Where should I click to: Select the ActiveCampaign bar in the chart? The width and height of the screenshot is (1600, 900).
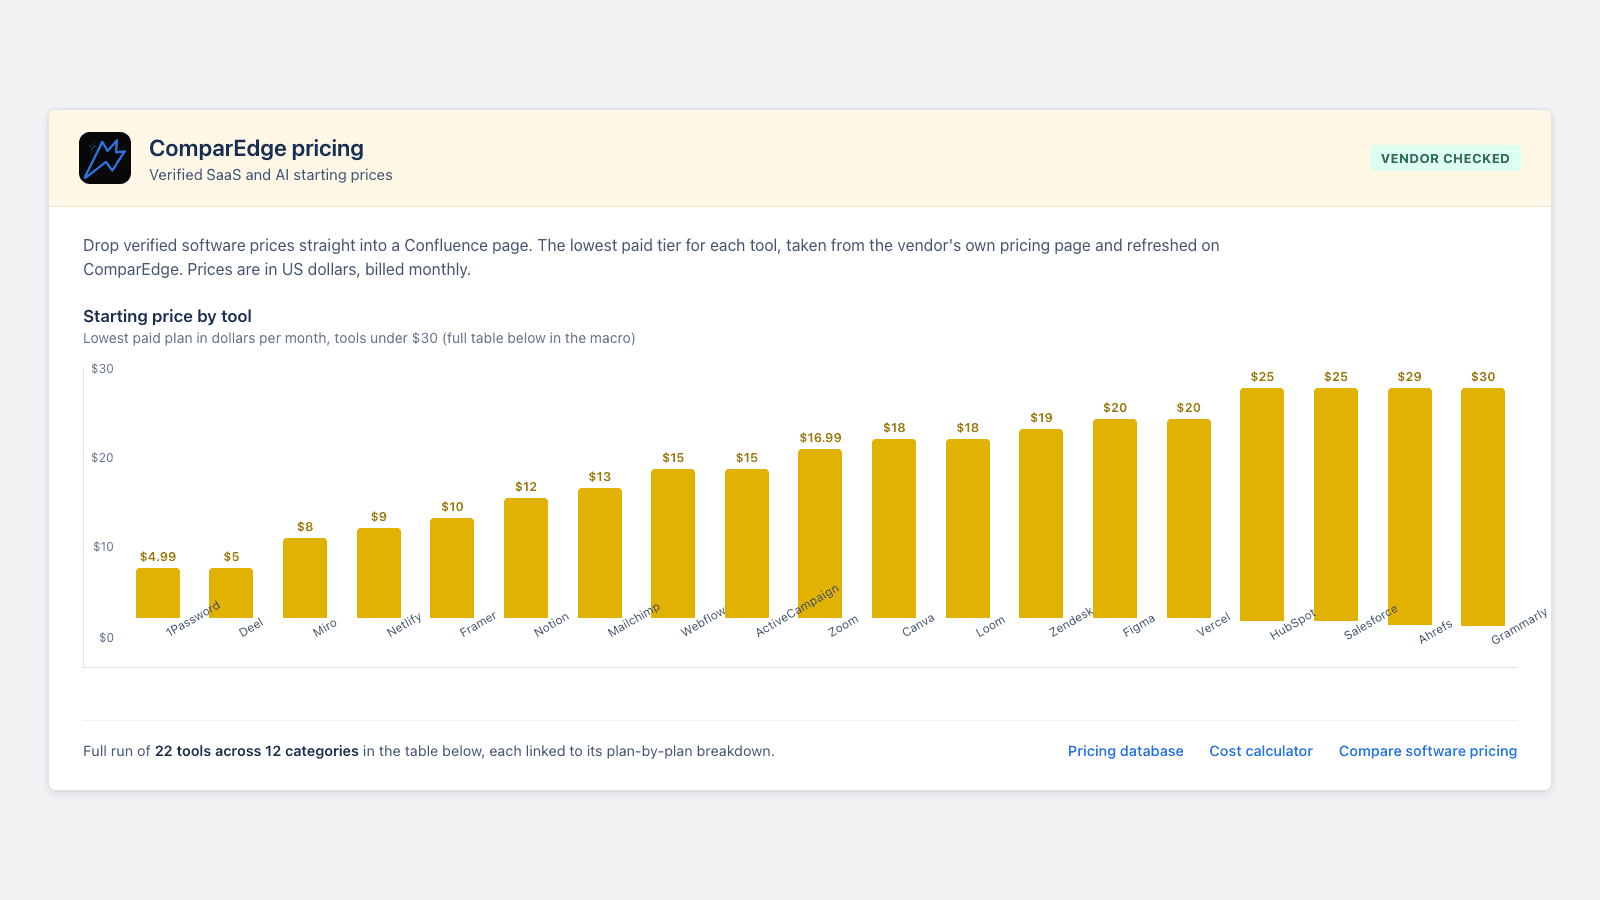pos(747,543)
